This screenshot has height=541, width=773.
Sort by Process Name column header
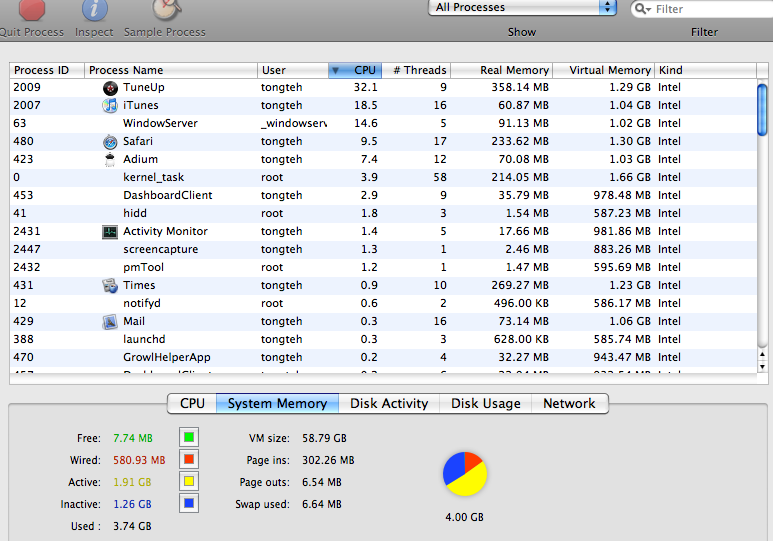click(171, 70)
